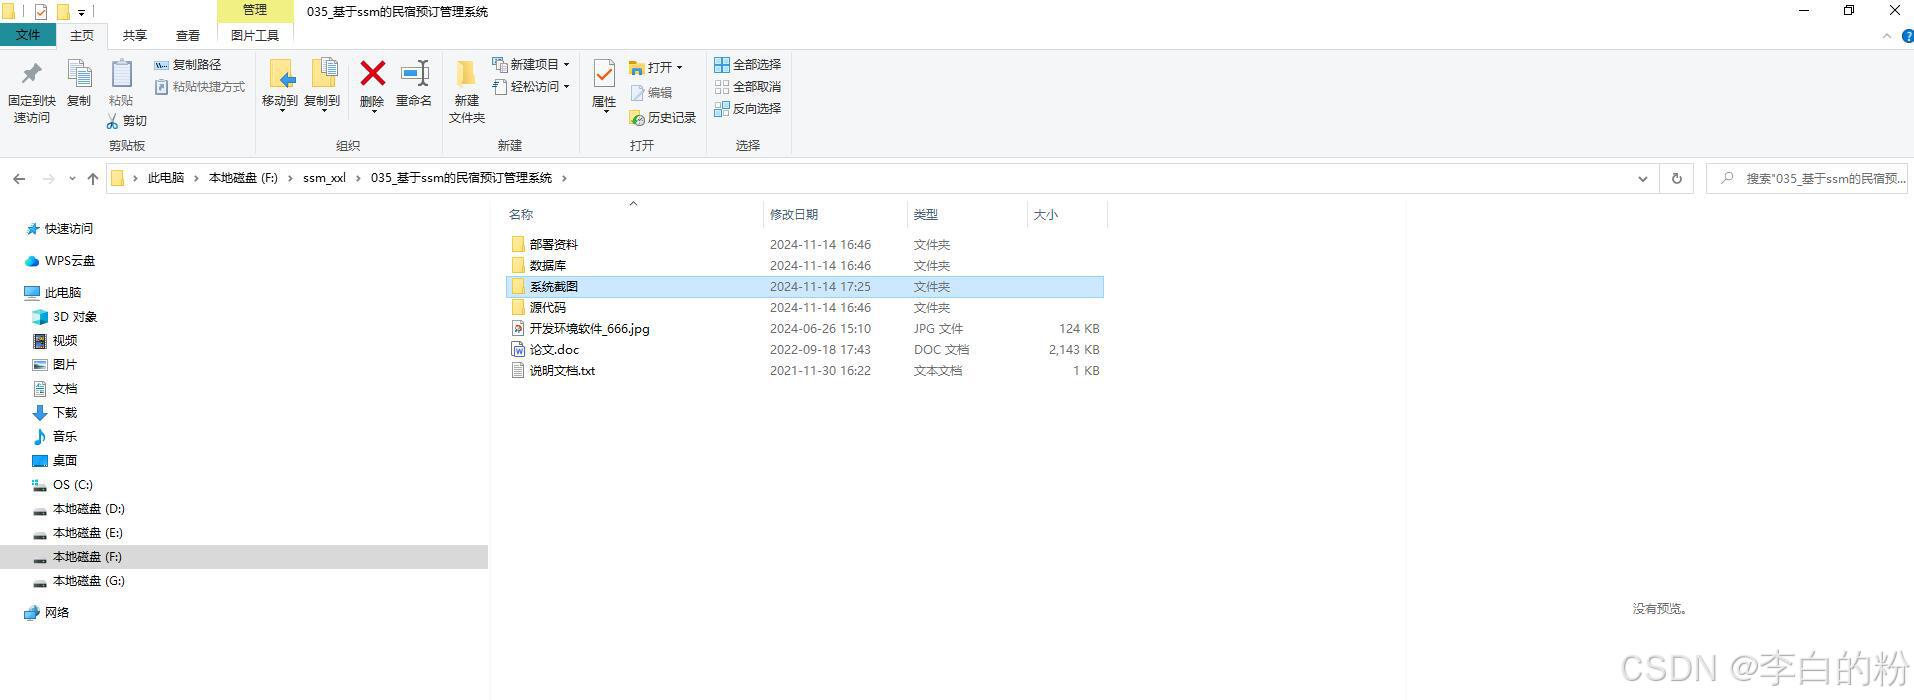Deselect all items (全部取消)
Viewport: 1914px width, 700px height.
[x=747, y=87]
